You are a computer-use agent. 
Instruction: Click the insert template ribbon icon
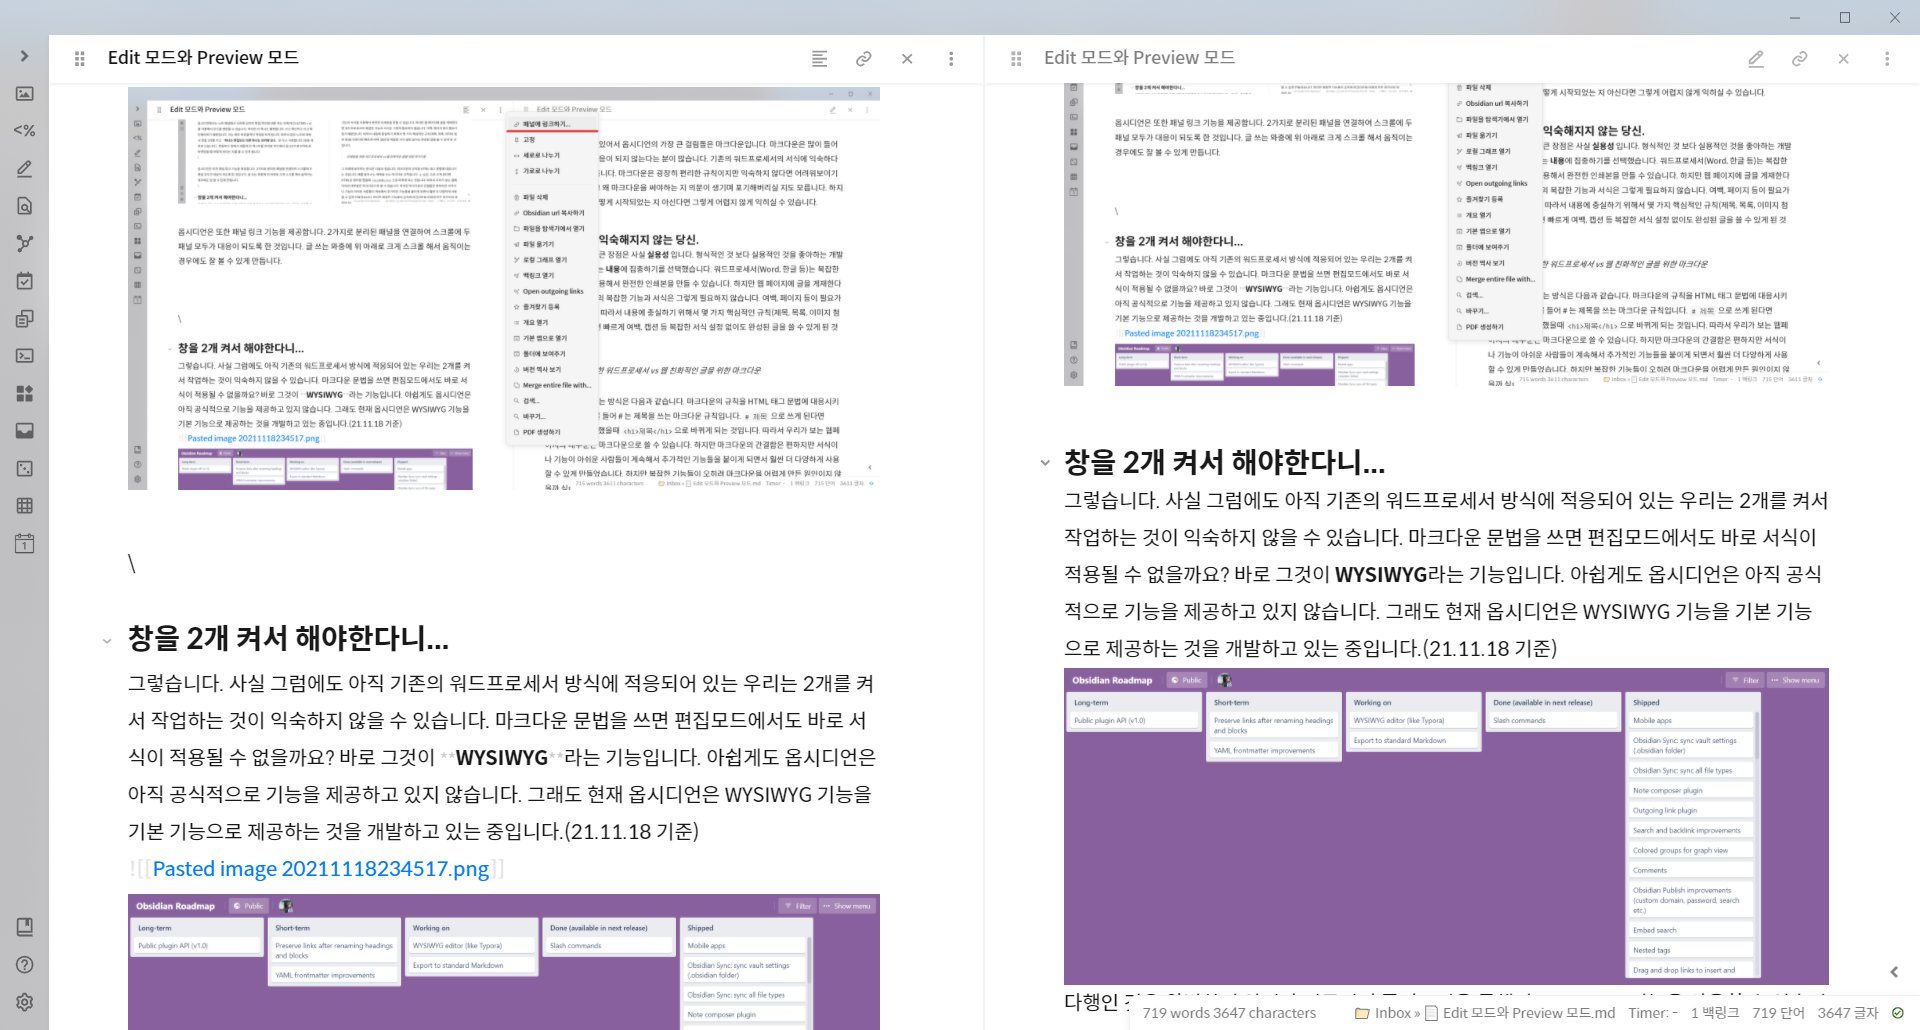pyautogui.click(x=25, y=318)
